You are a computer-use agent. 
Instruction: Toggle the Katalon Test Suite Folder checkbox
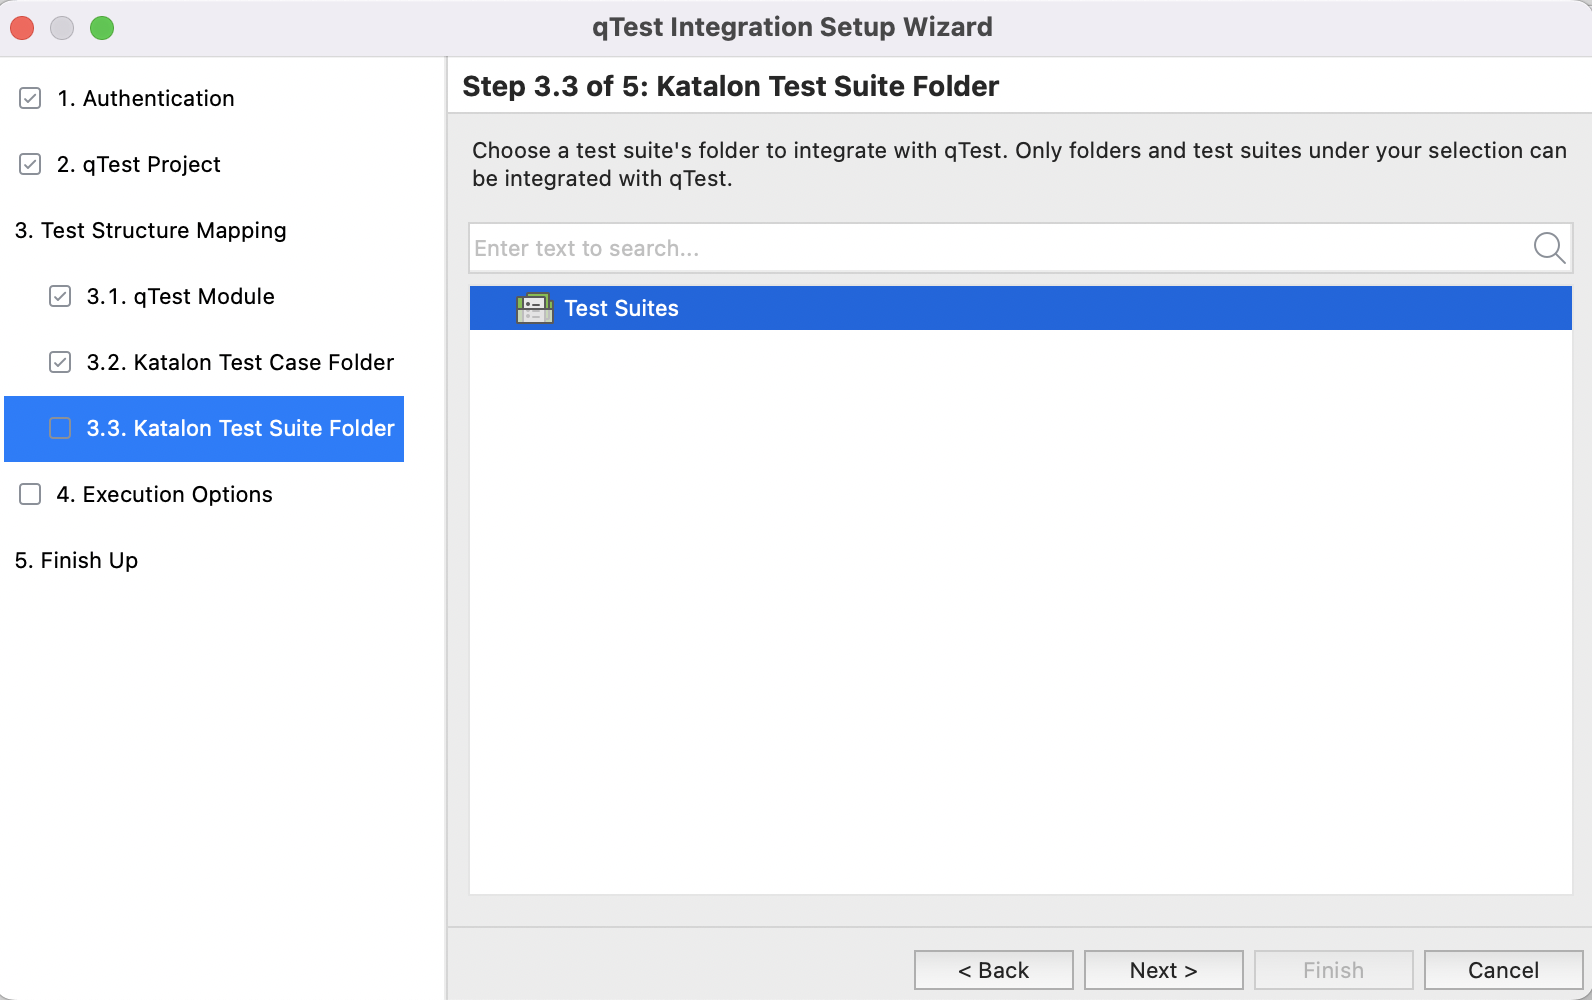tap(60, 428)
